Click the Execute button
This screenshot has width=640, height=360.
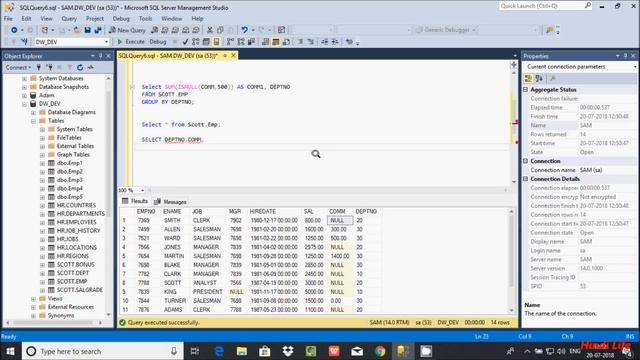(x=131, y=42)
